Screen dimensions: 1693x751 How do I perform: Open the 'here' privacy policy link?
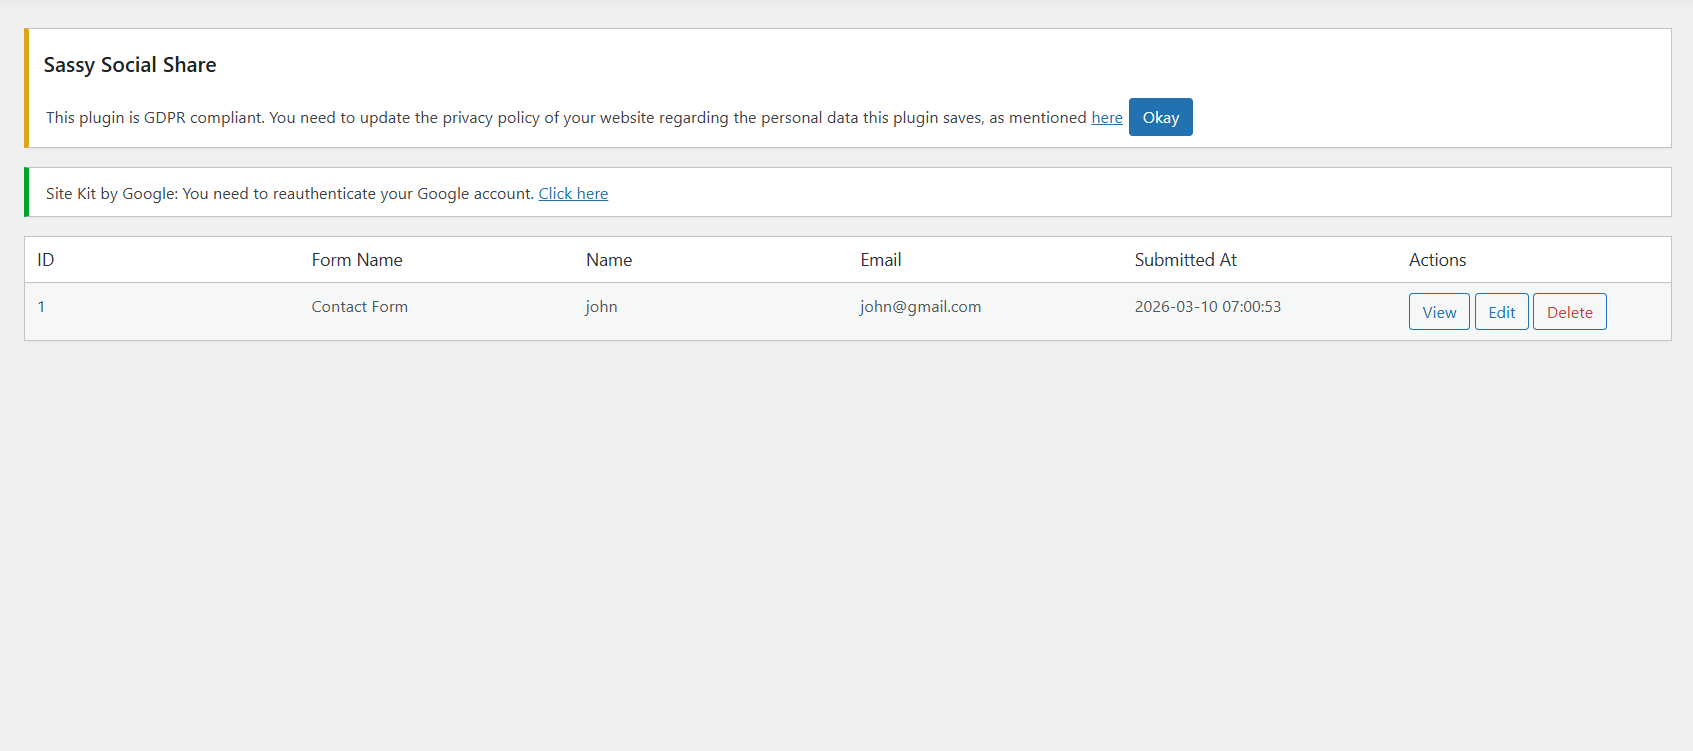click(1106, 118)
